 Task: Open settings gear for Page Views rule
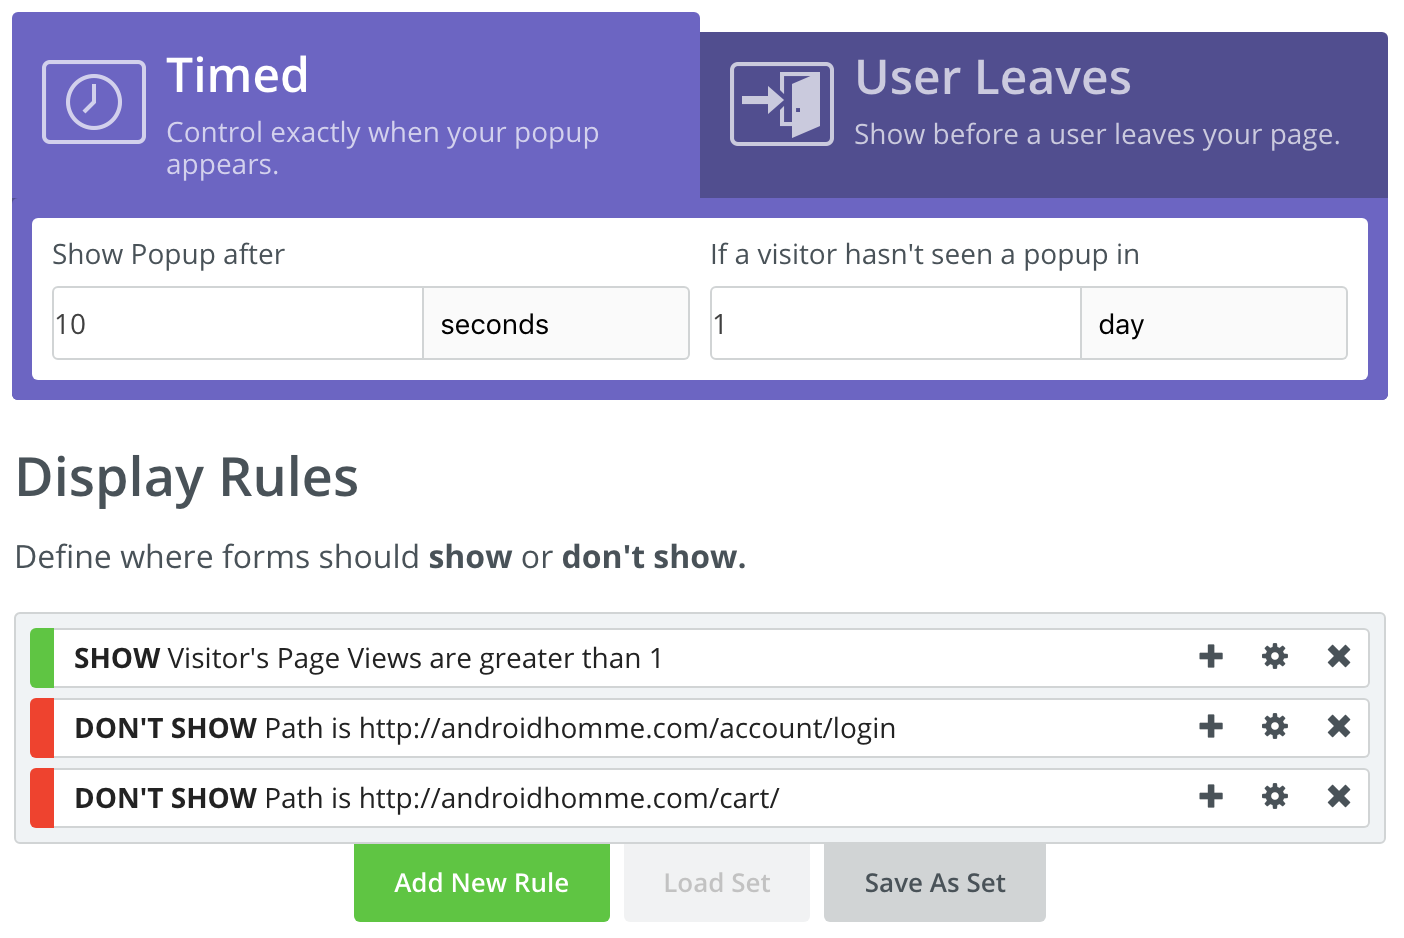point(1275,657)
